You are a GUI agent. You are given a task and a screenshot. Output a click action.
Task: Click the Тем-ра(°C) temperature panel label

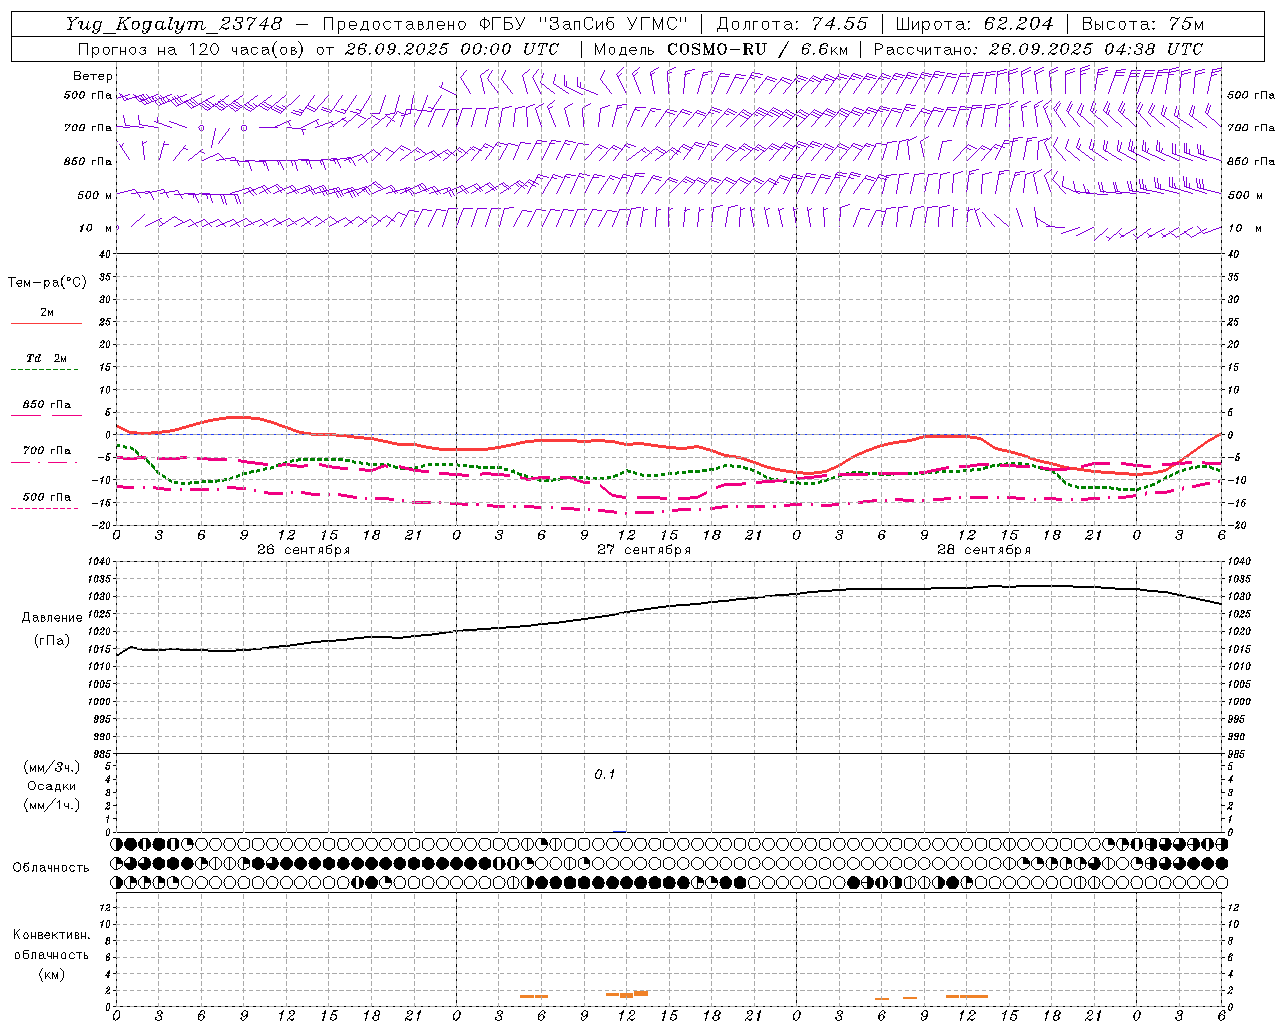pyautogui.click(x=47, y=283)
